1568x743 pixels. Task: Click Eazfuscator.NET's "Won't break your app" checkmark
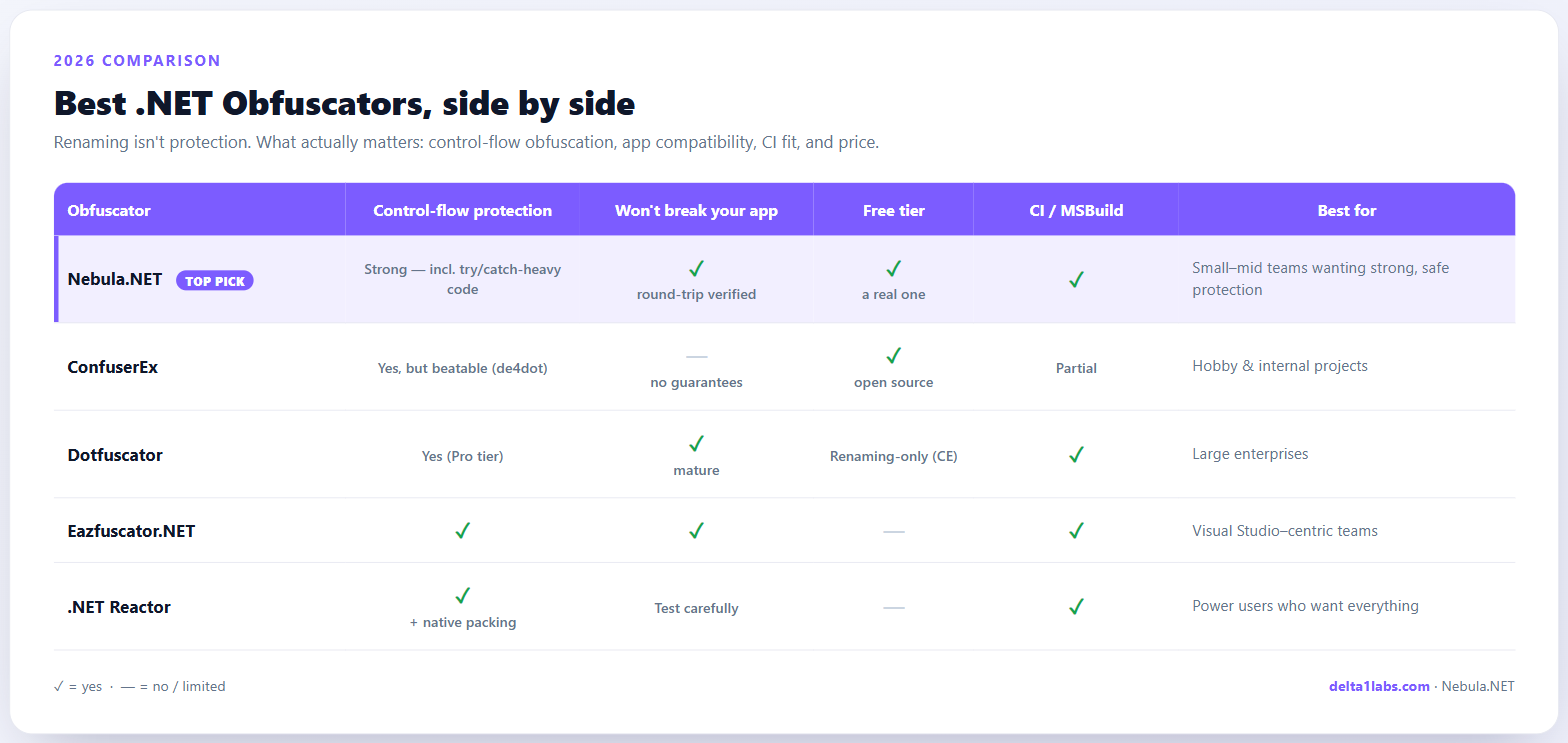tap(697, 530)
